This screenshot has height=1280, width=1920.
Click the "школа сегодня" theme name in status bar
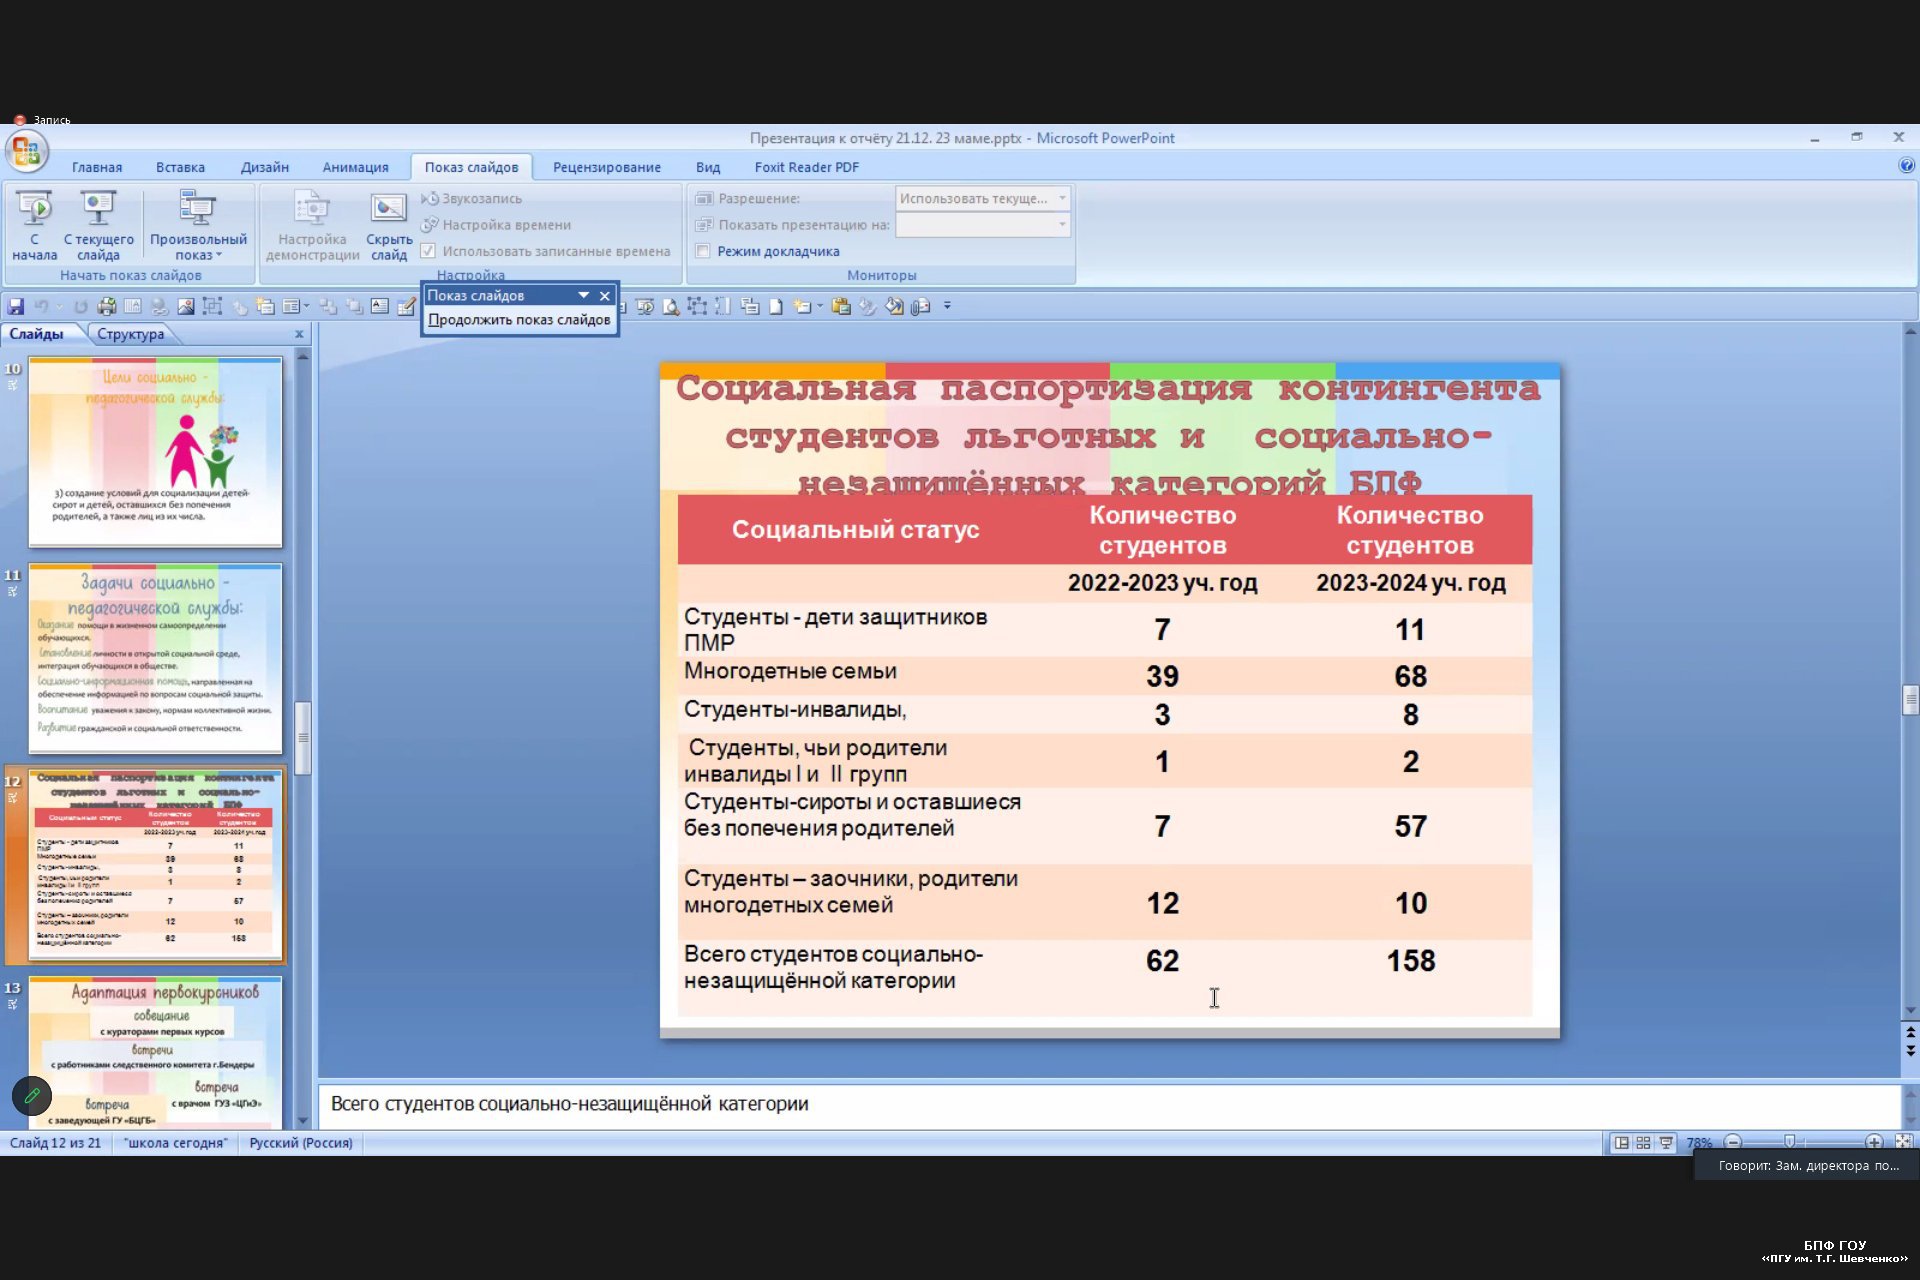176,1143
